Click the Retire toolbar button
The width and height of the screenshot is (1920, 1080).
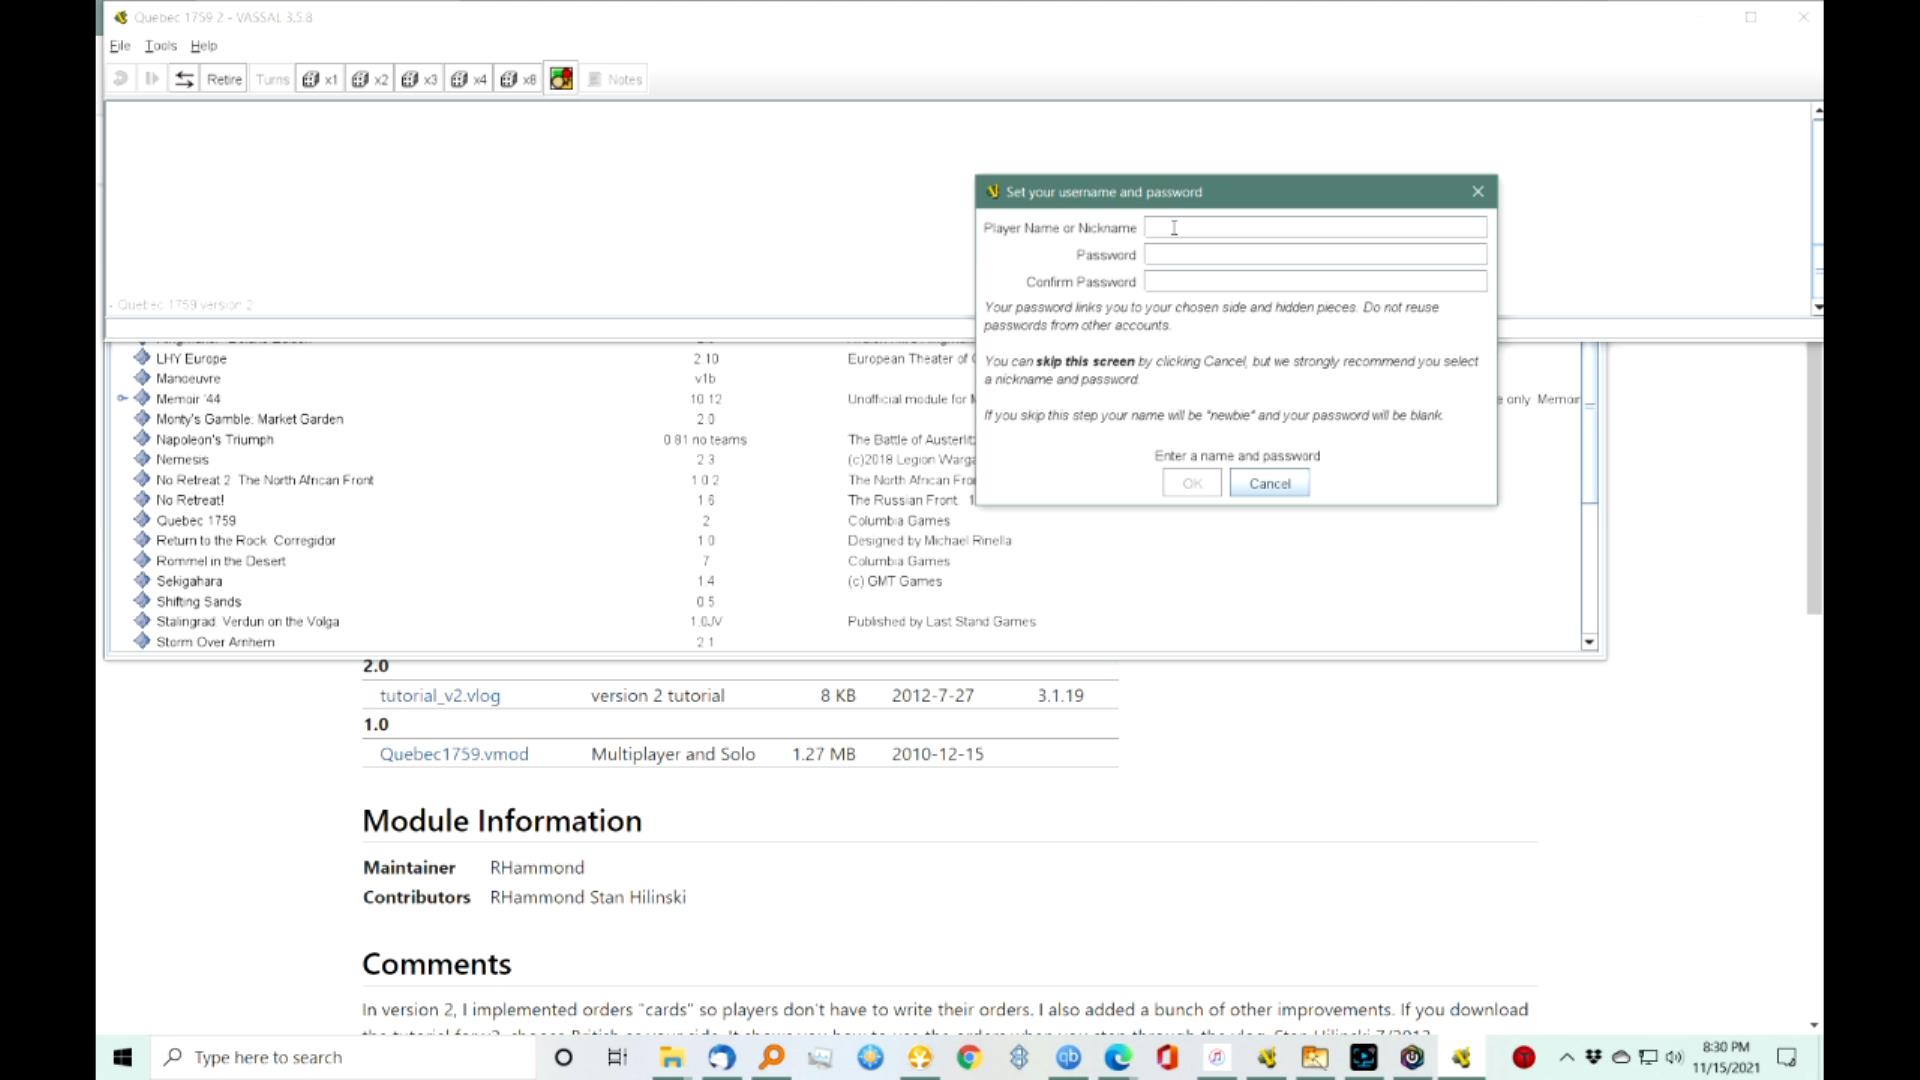224,79
